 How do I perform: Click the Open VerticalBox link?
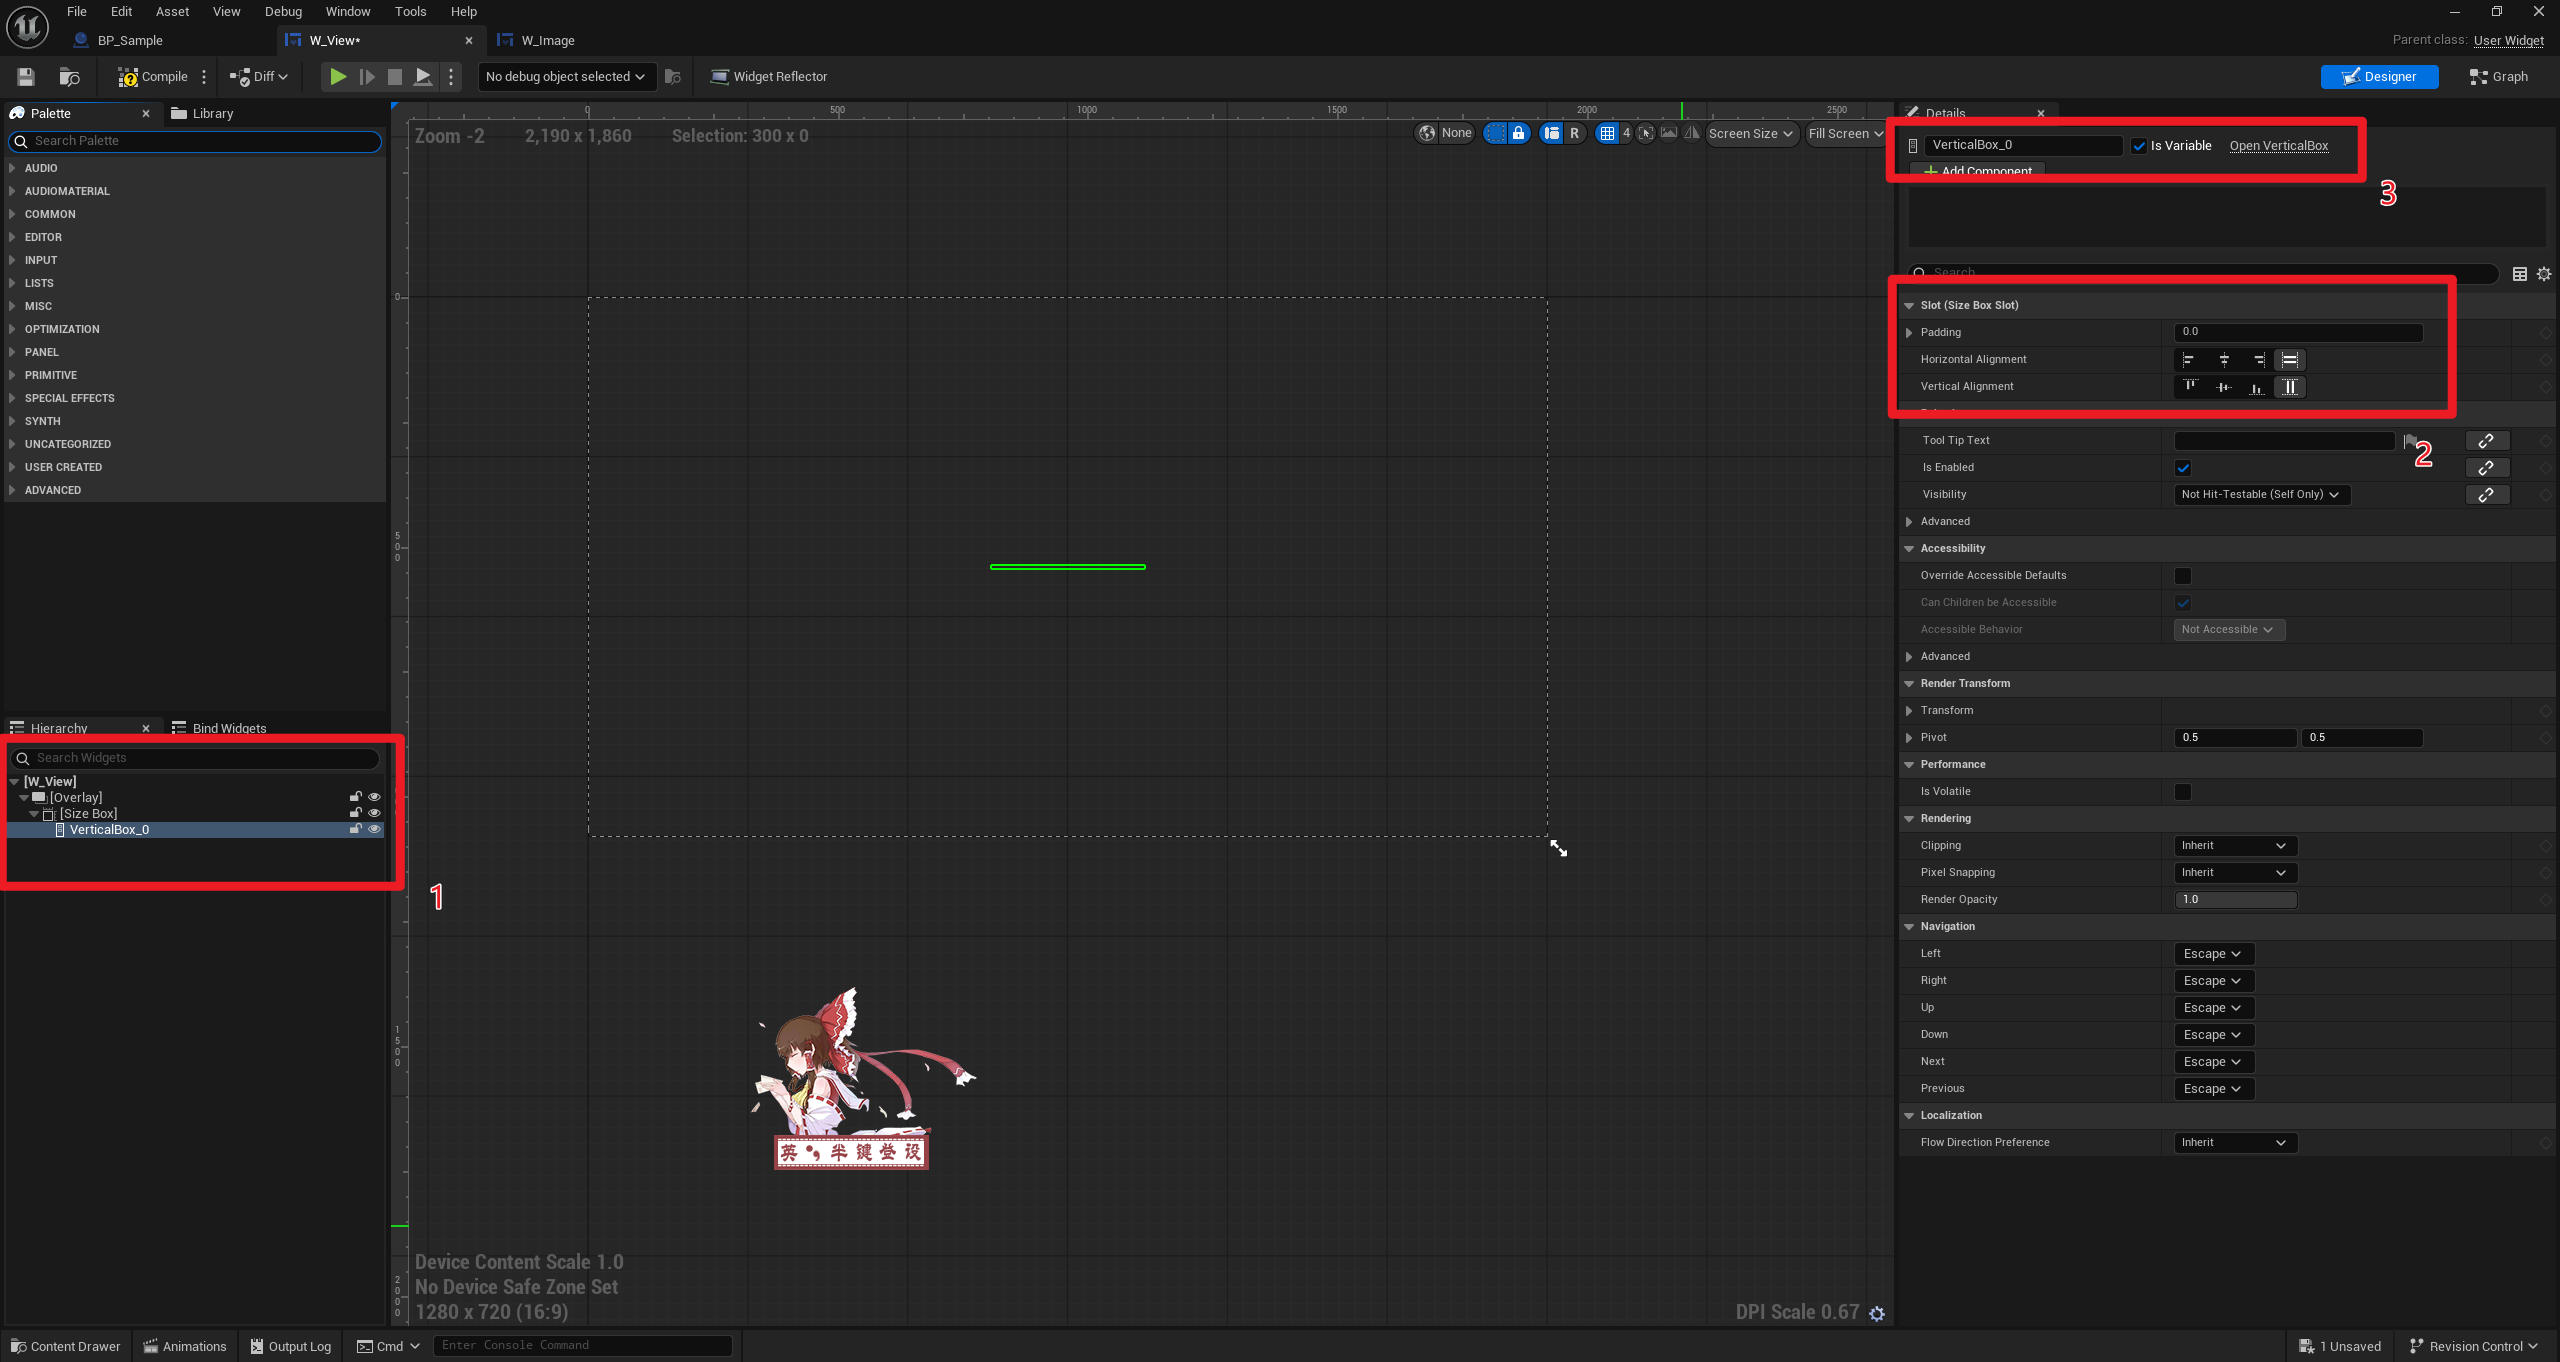[x=2278, y=146]
